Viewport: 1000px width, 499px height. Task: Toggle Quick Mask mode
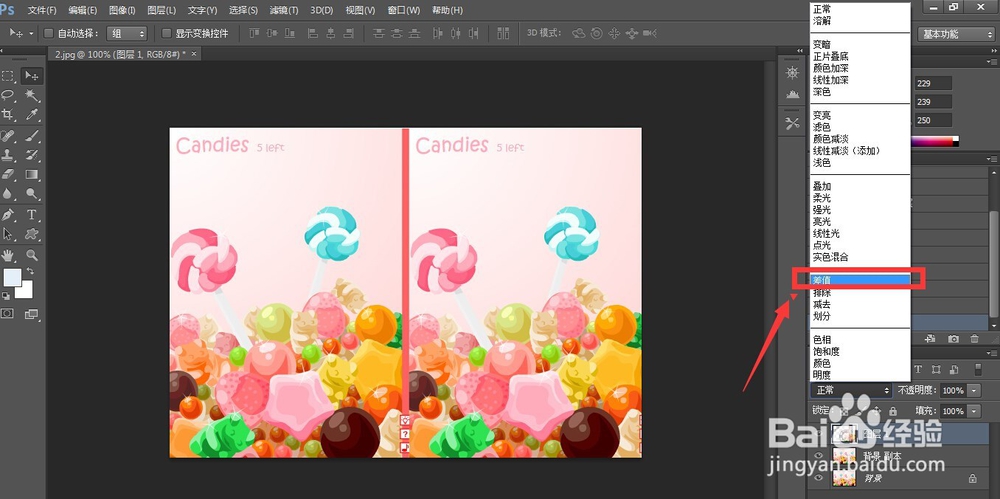tap(8, 313)
